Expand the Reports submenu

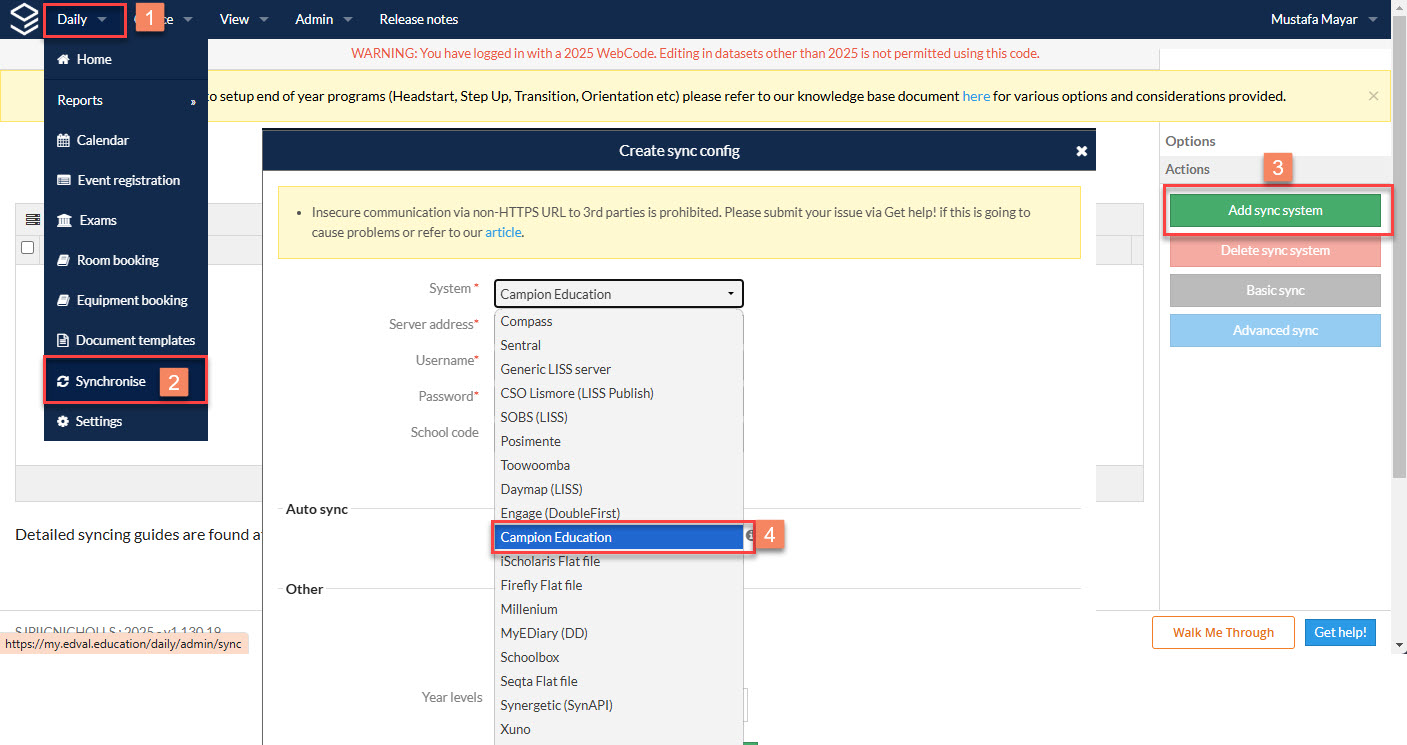[126, 101]
